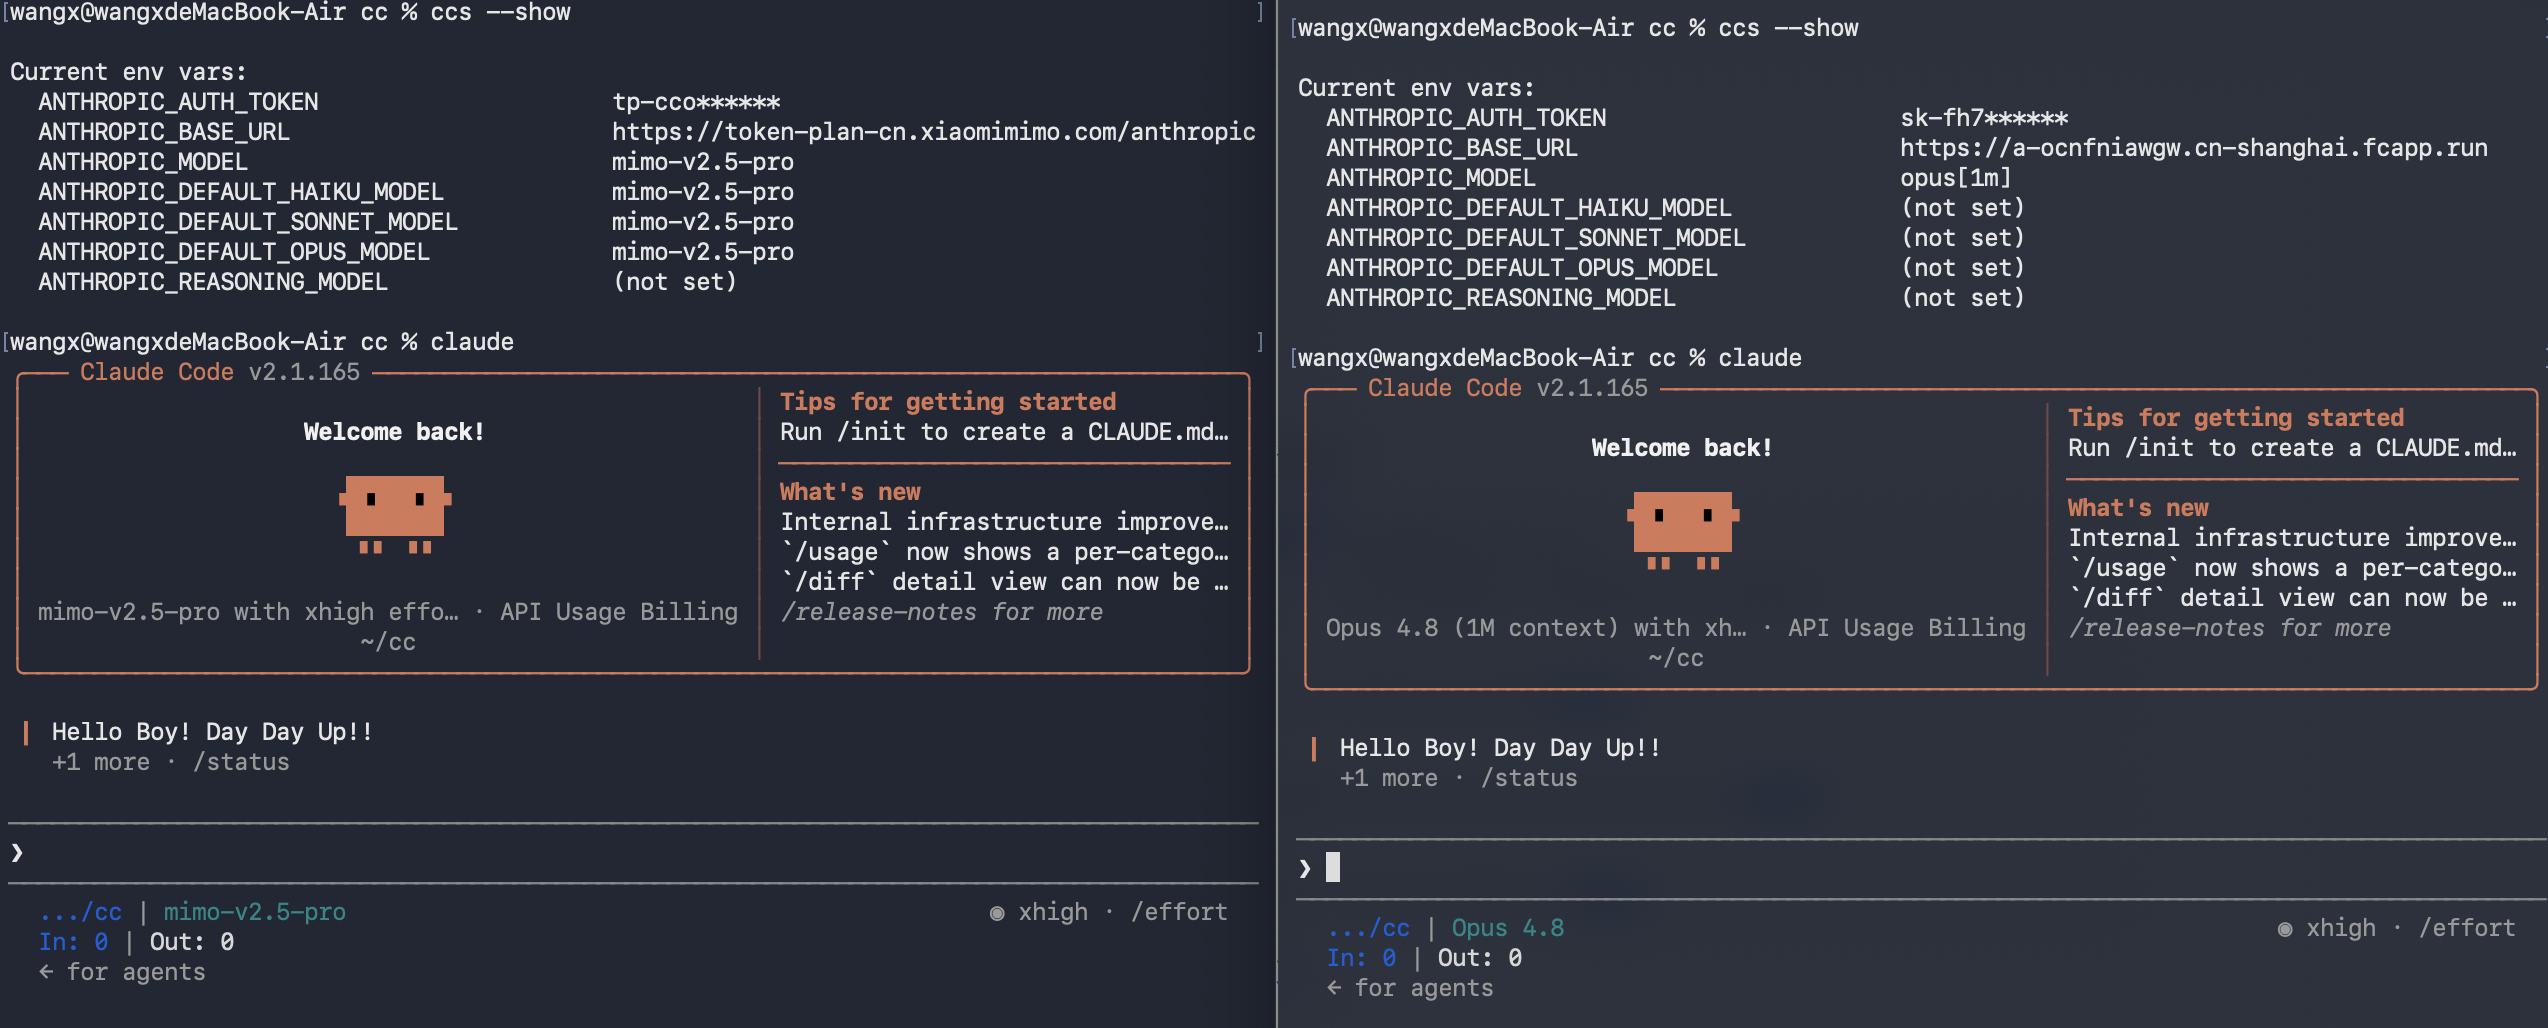Click the Opus 4.8 model label in status line

[x=1508, y=928]
